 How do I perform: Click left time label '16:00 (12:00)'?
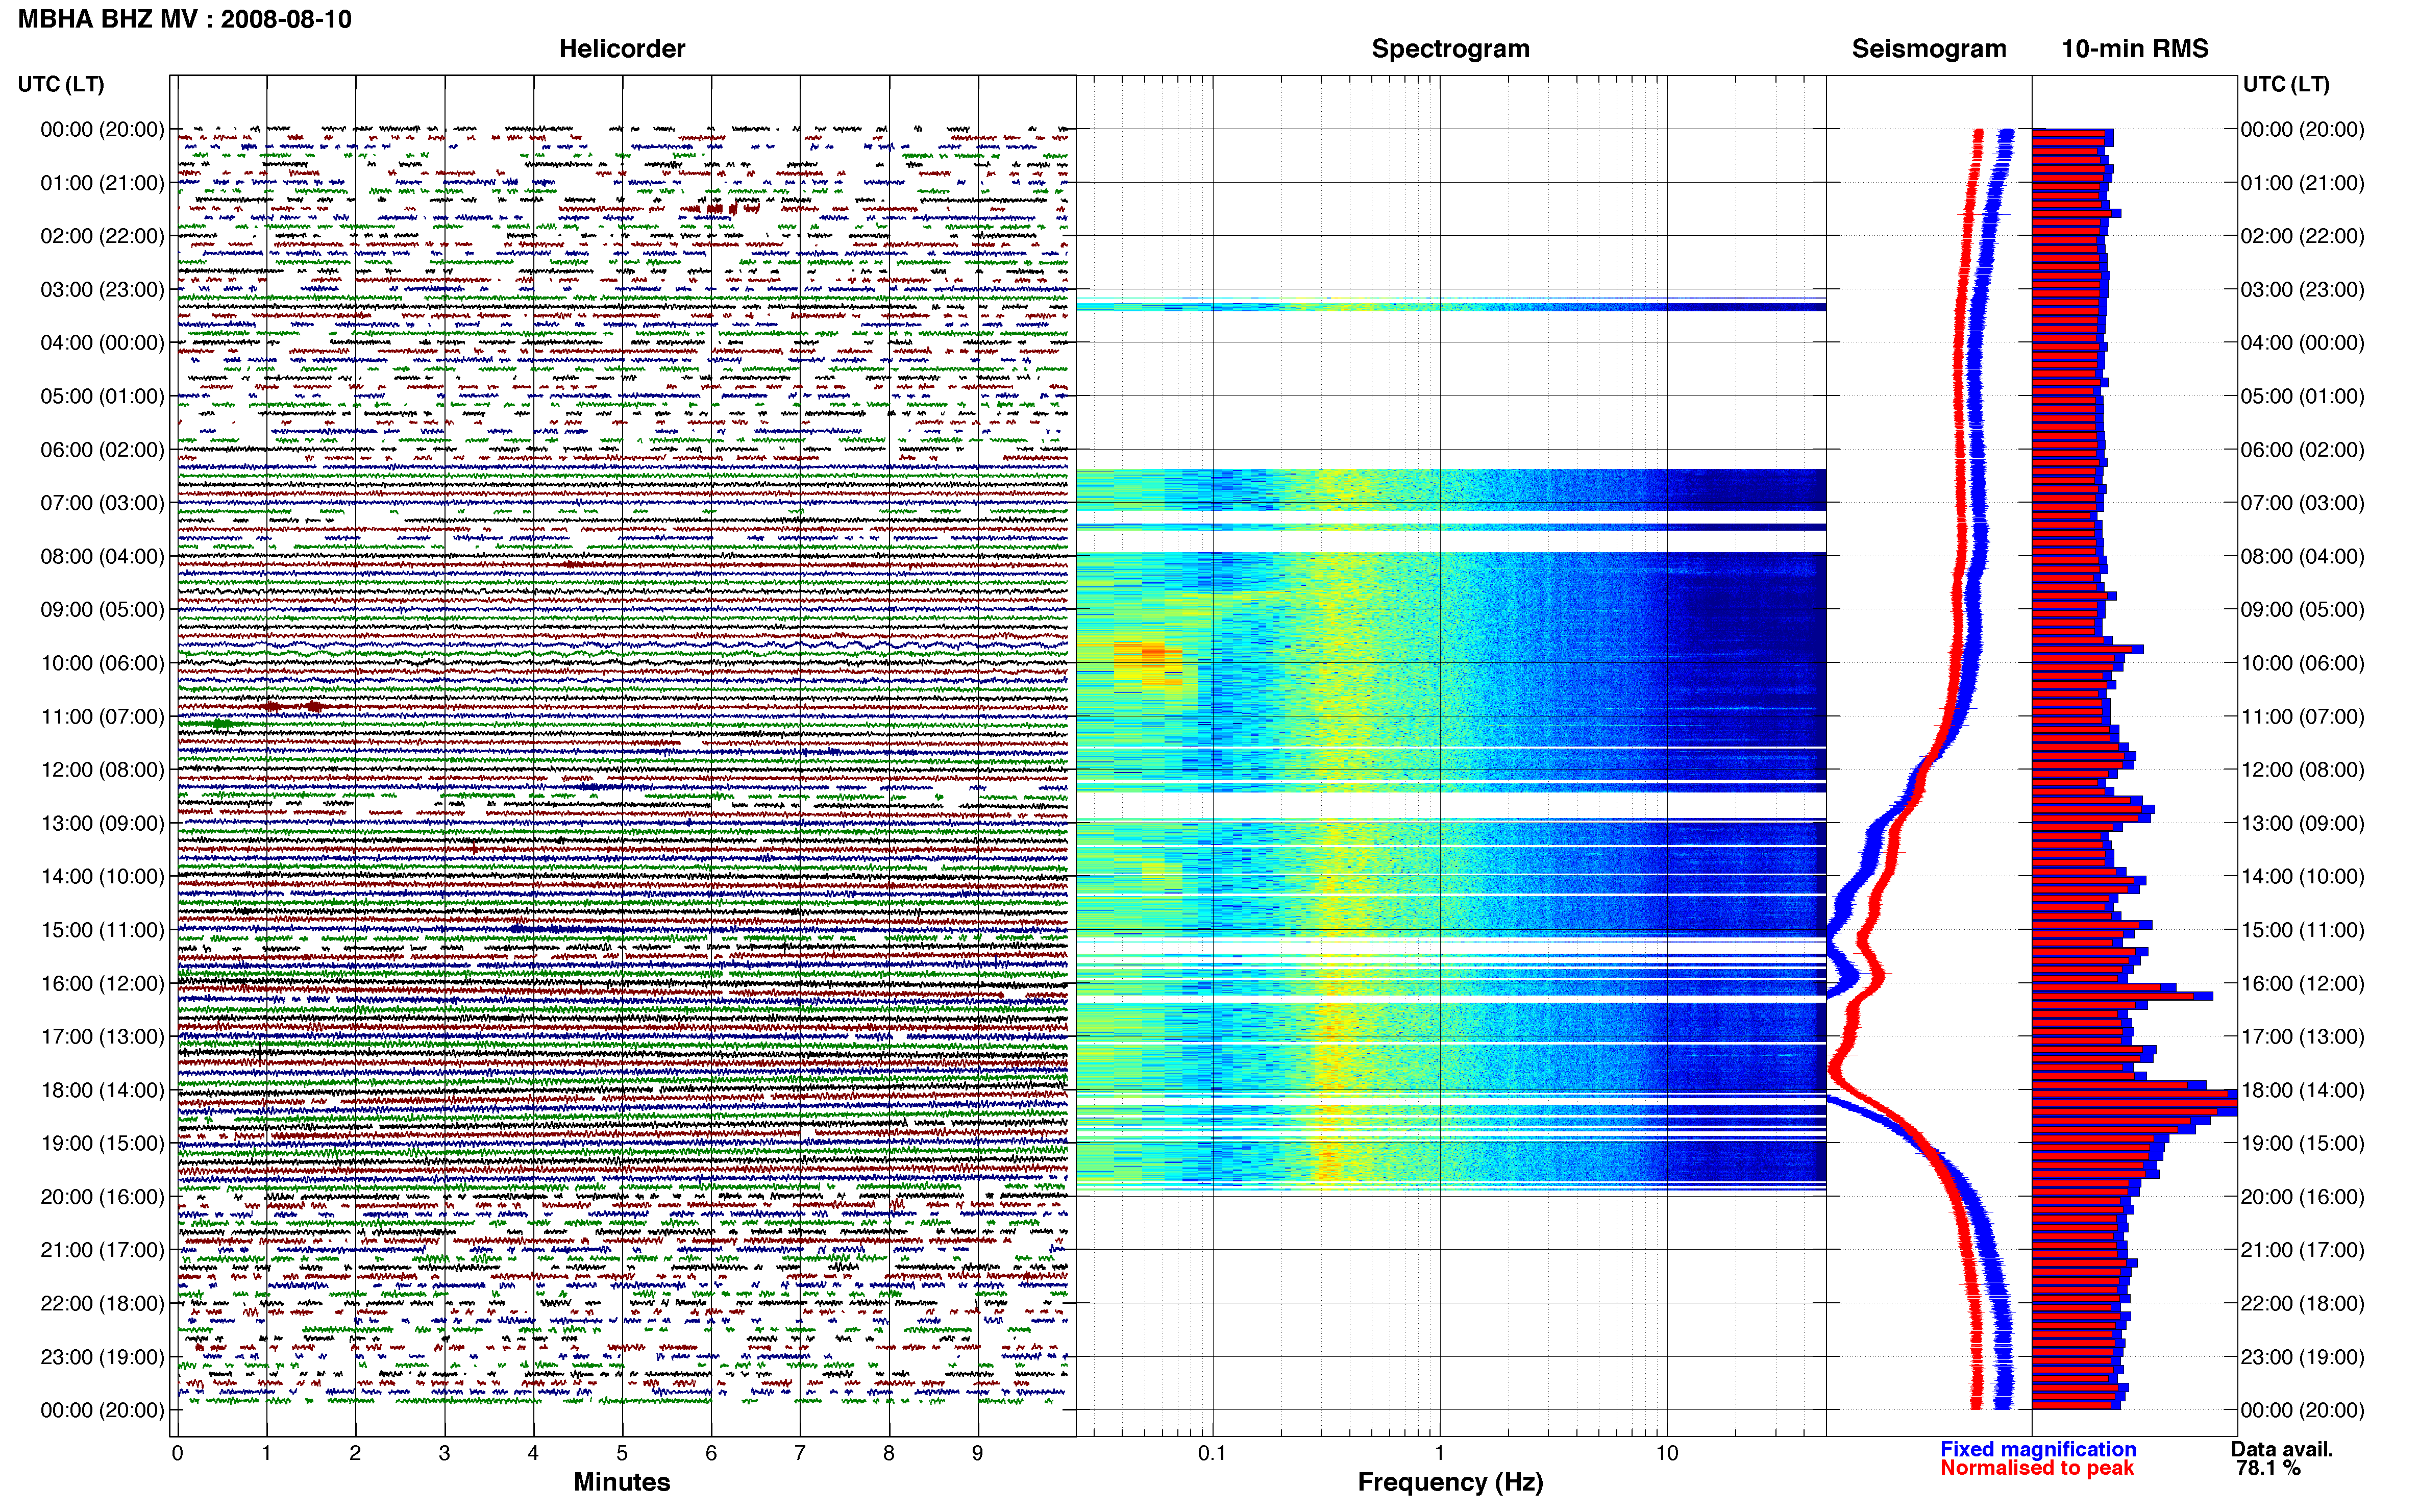[x=102, y=983]
